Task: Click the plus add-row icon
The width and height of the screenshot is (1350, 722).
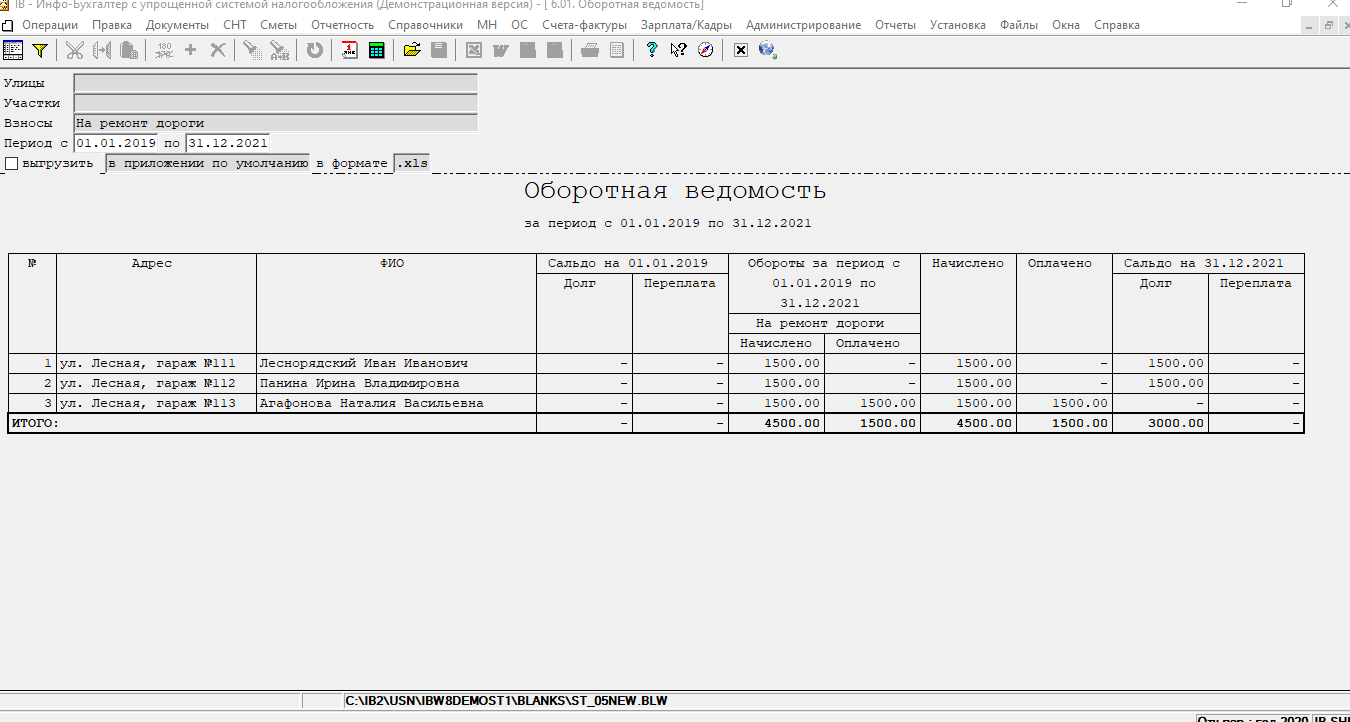Action: 191,49
